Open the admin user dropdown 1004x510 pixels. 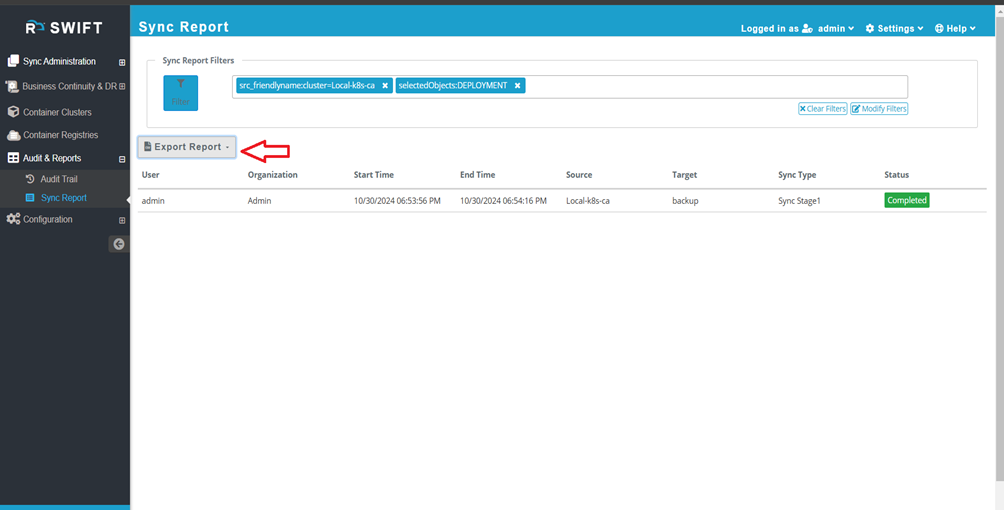pos(836,28)
